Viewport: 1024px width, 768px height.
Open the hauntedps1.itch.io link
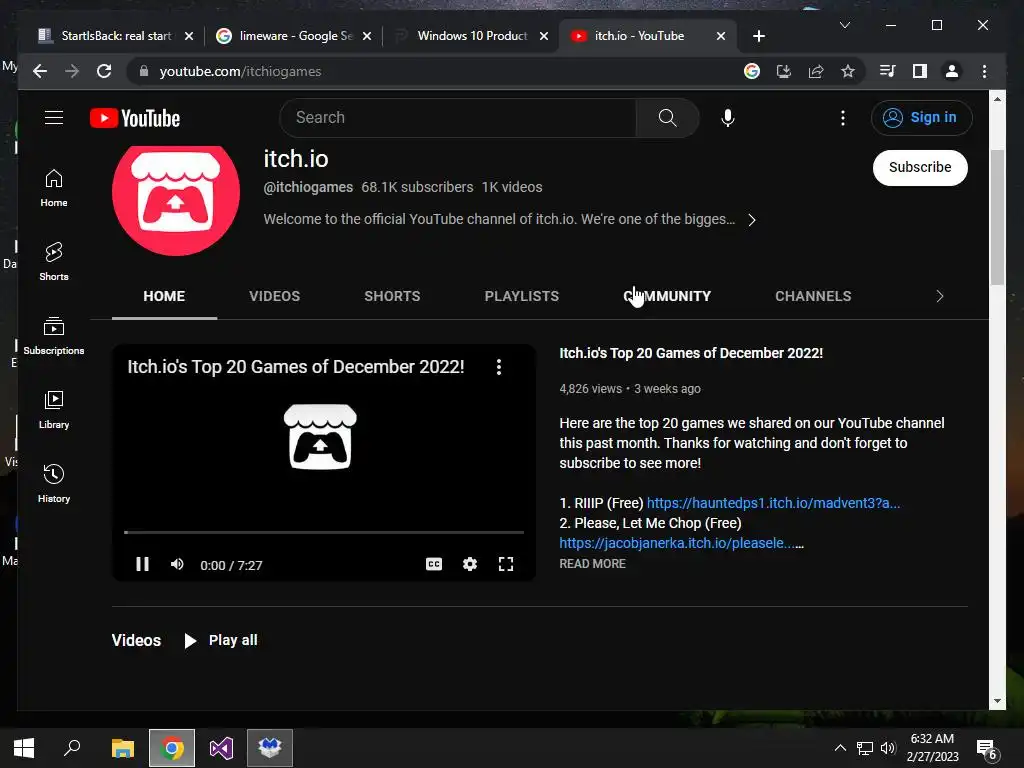(x=773, y=503)
